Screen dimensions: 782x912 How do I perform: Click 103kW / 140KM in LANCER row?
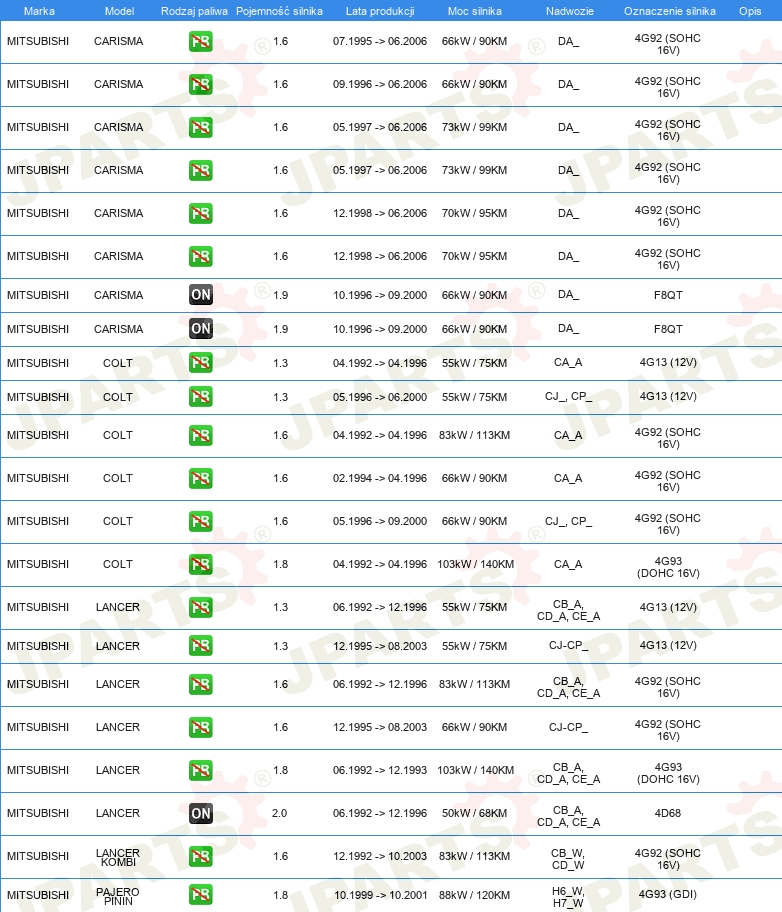[x=475, y=770]
